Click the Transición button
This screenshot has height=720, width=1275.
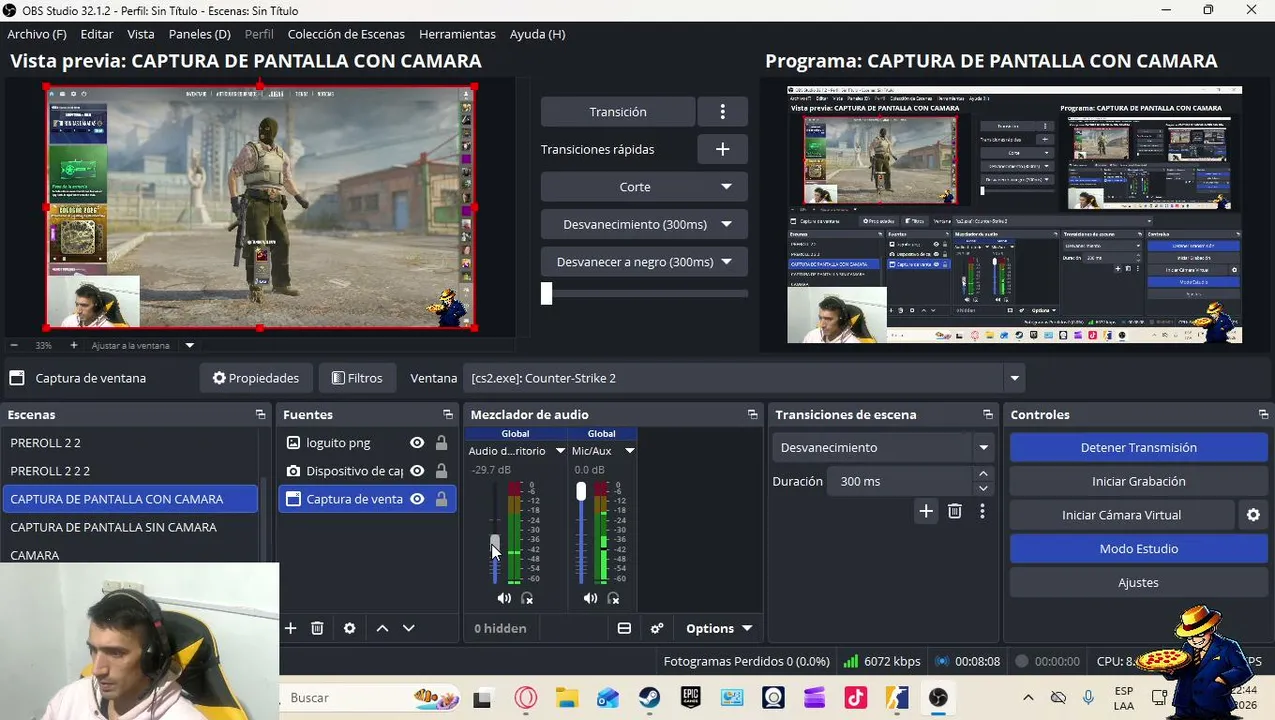click(618, 112)
